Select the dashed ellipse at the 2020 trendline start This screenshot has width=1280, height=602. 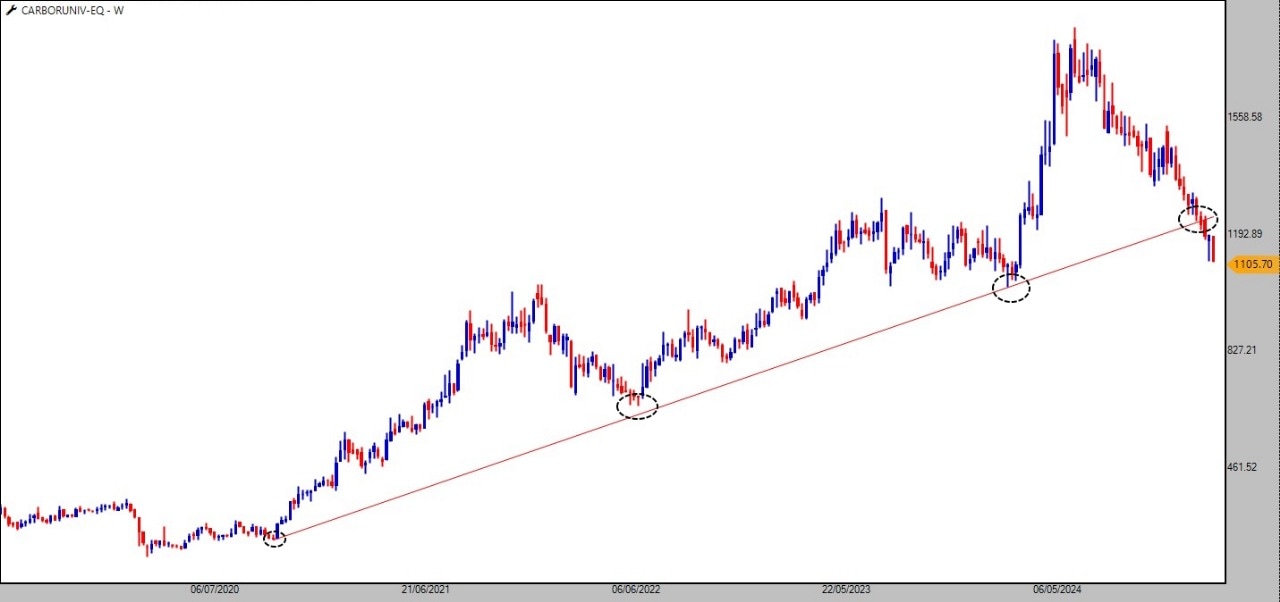pyautogui.click(x=275, y=539)
